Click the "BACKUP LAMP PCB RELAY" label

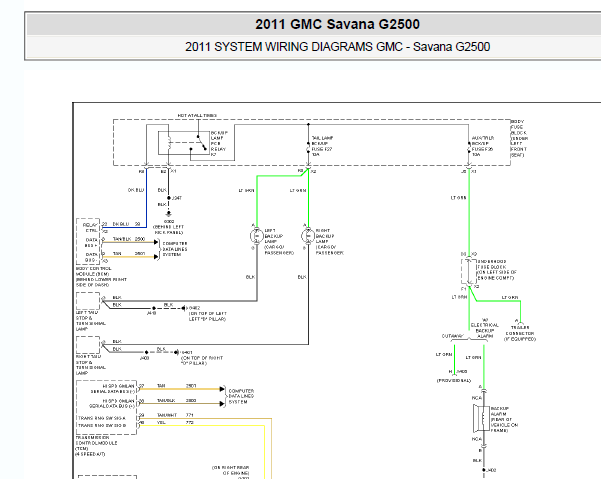[x=219, y=144]
